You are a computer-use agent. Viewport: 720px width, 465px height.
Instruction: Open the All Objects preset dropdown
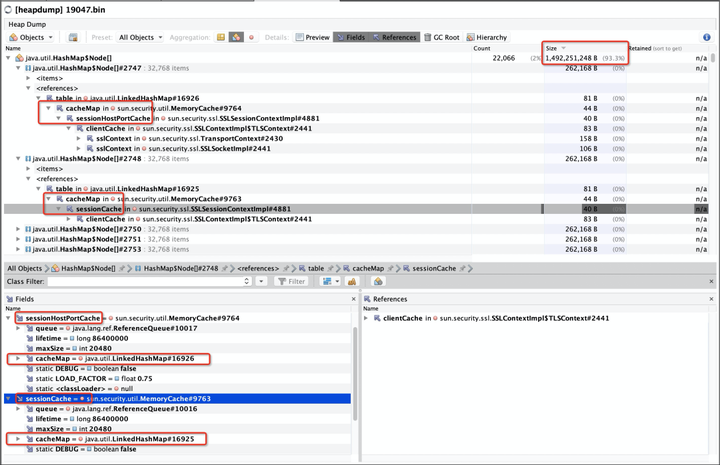141,37
